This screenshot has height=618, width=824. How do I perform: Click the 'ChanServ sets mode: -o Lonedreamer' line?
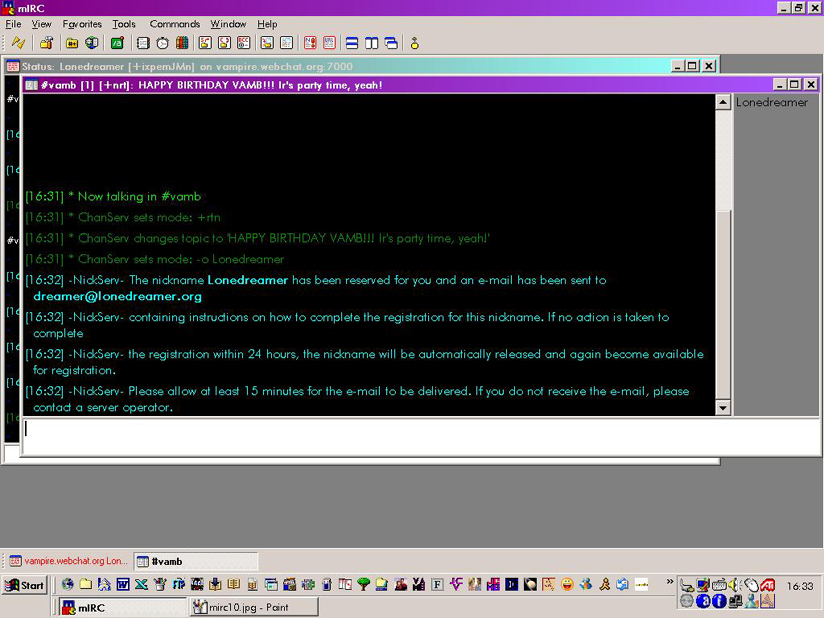(154, 260)
